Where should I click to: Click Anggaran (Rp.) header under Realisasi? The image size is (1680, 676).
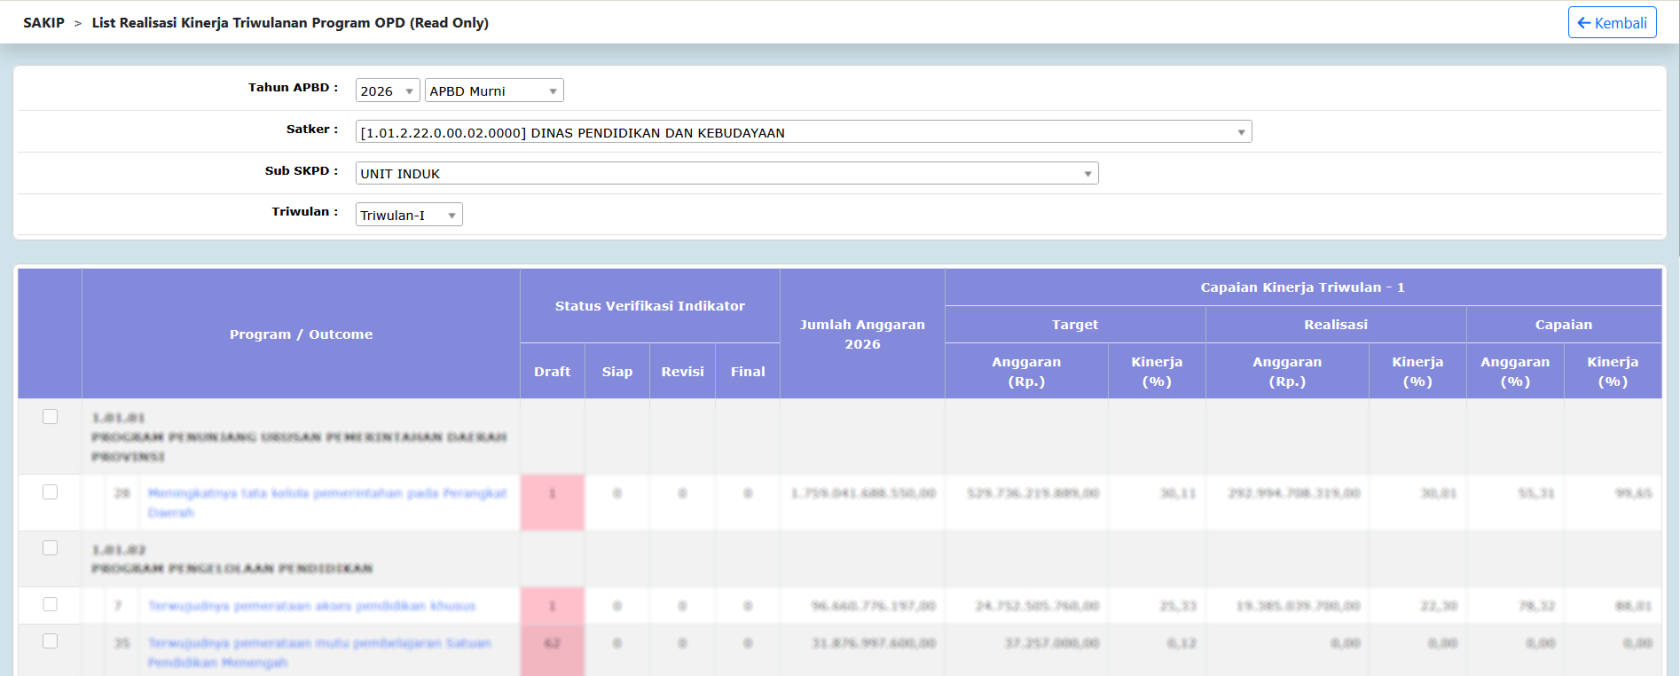[1287, 371]
